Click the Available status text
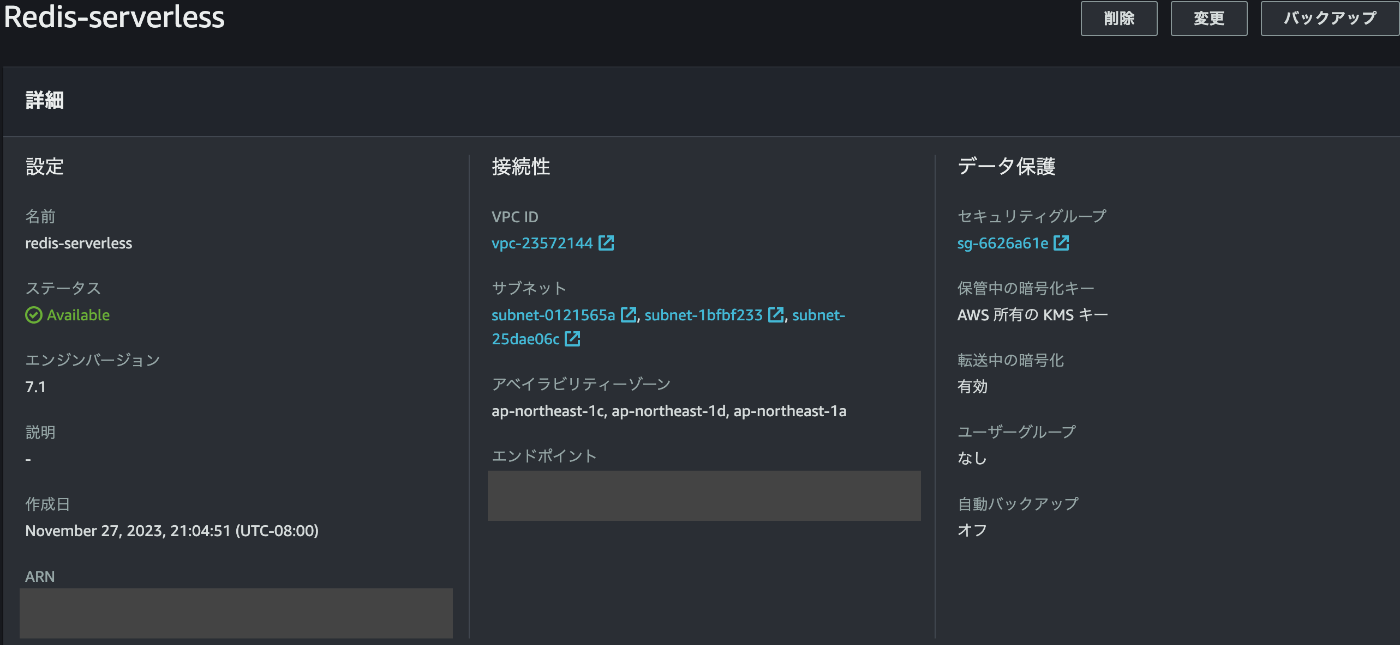 coord(78,315)
